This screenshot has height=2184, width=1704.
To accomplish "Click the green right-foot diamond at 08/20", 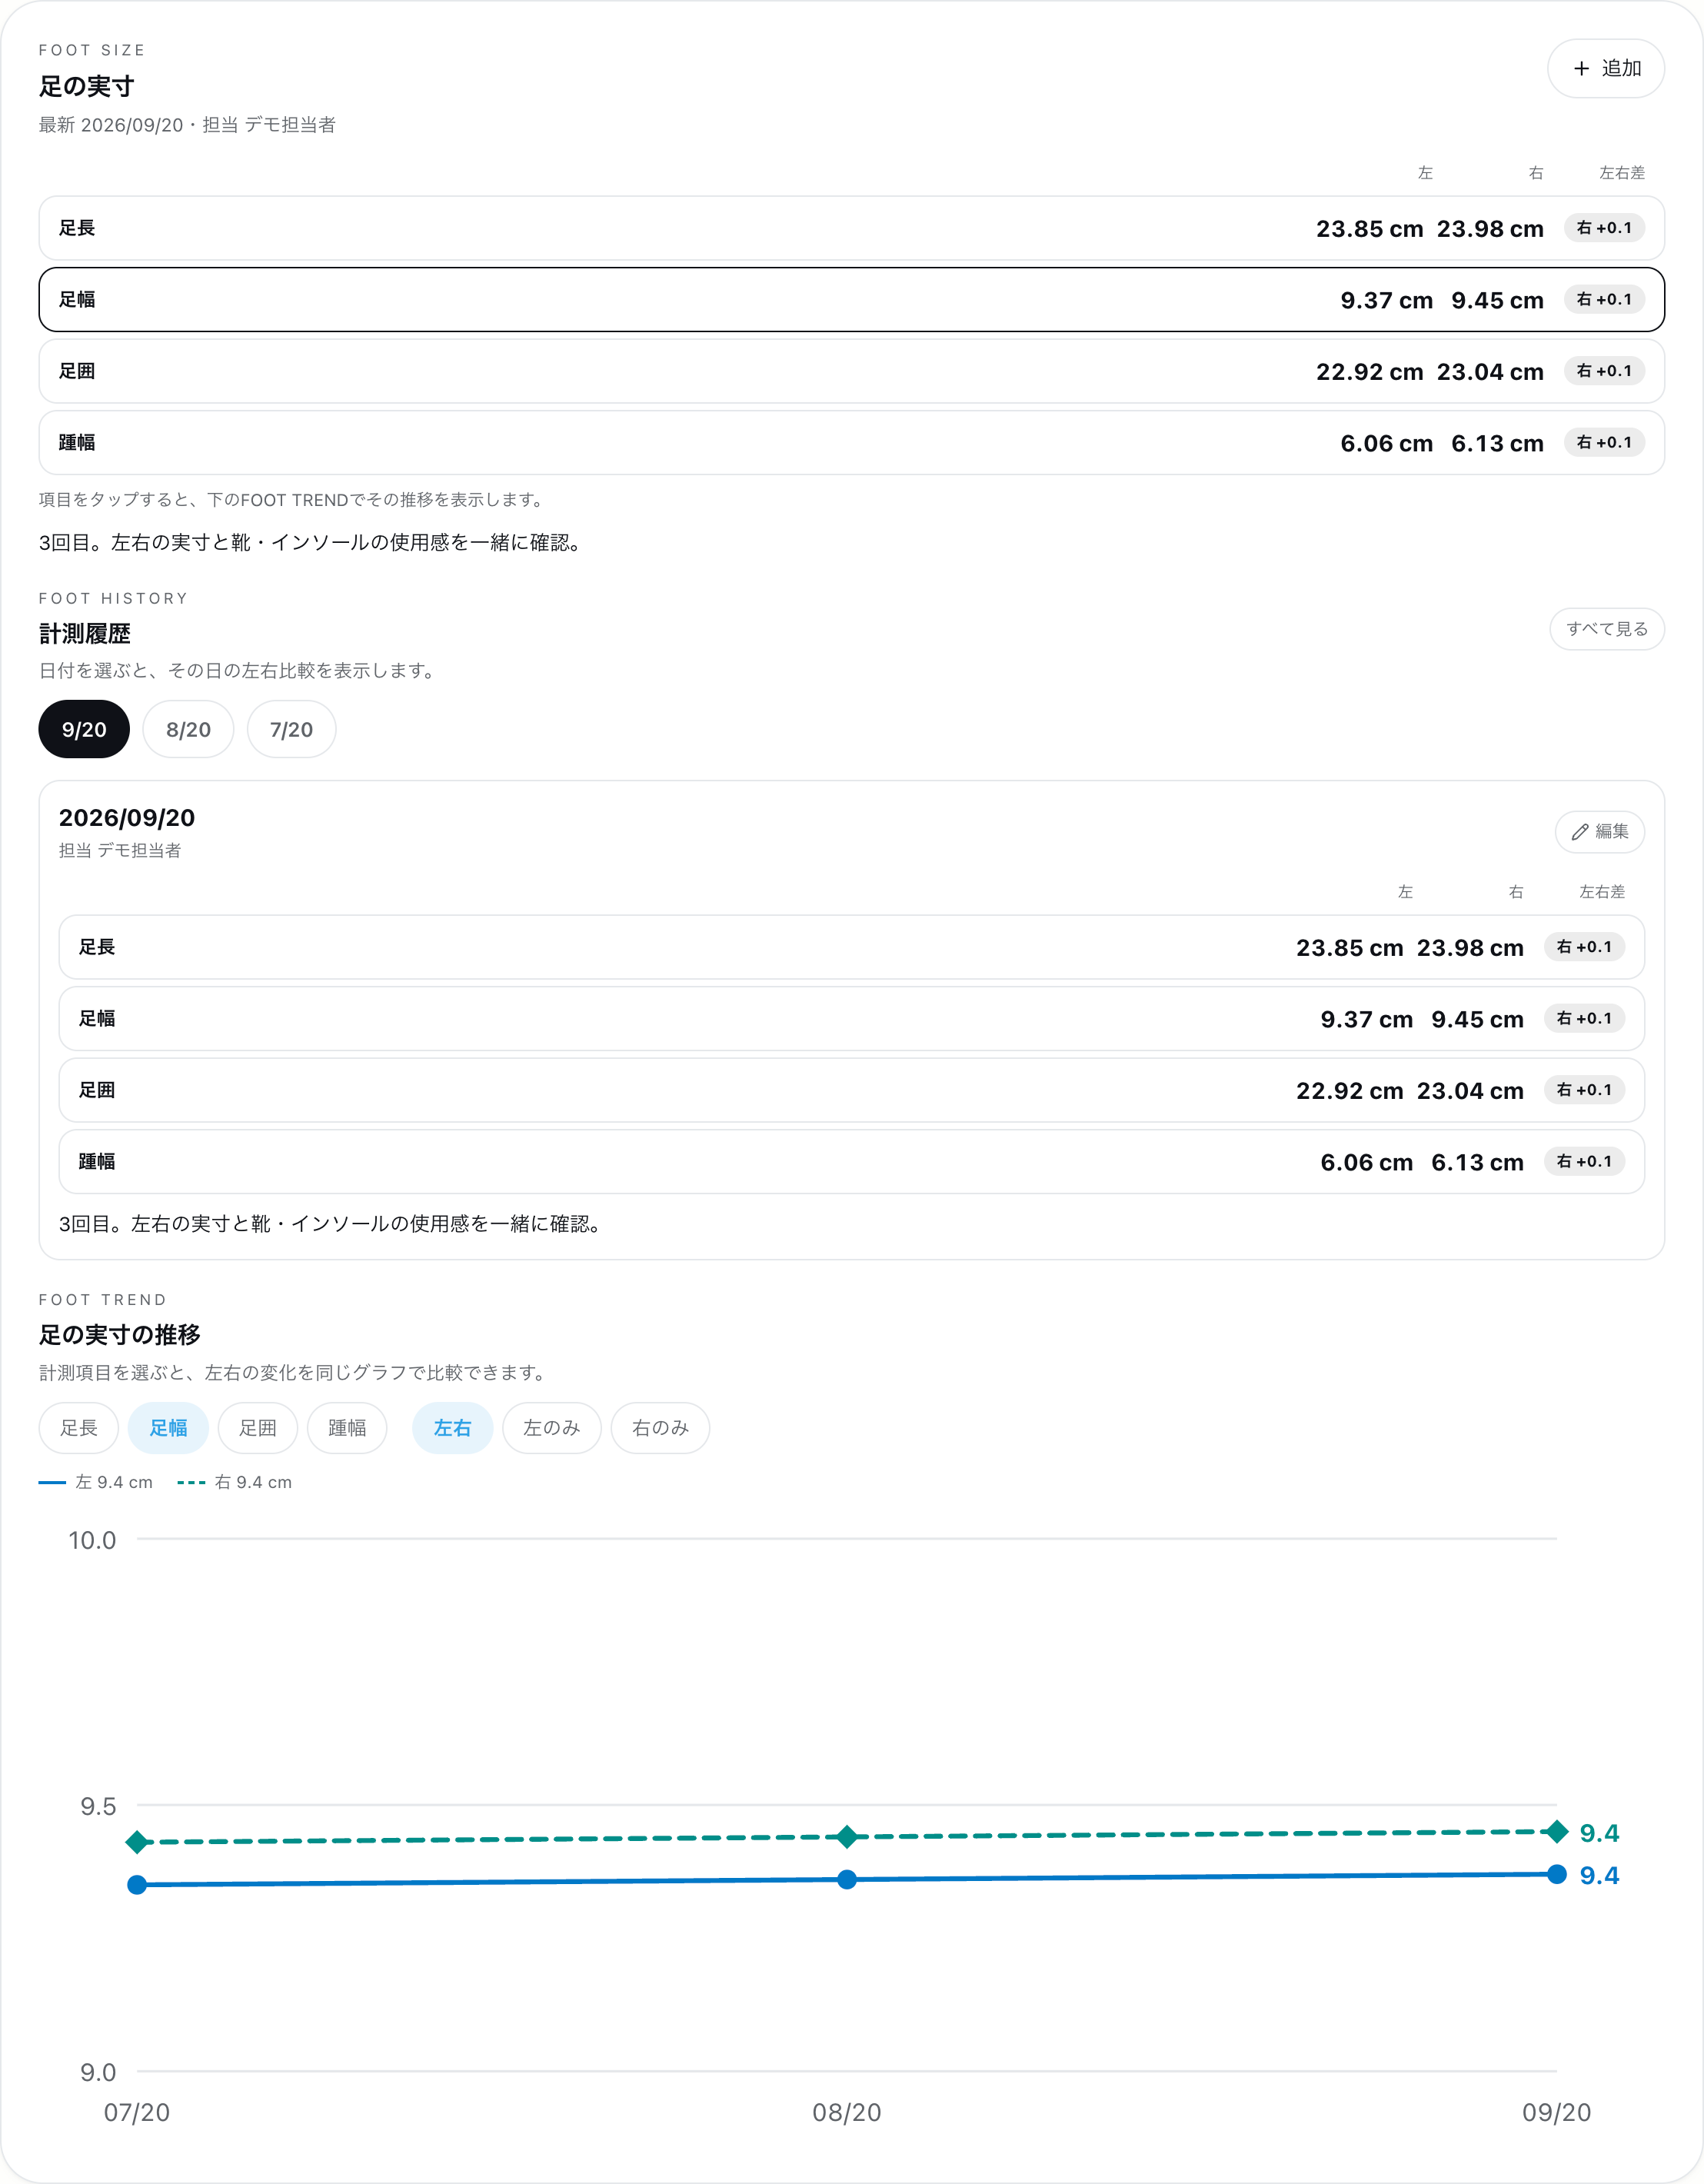I will click(847, 1837).
